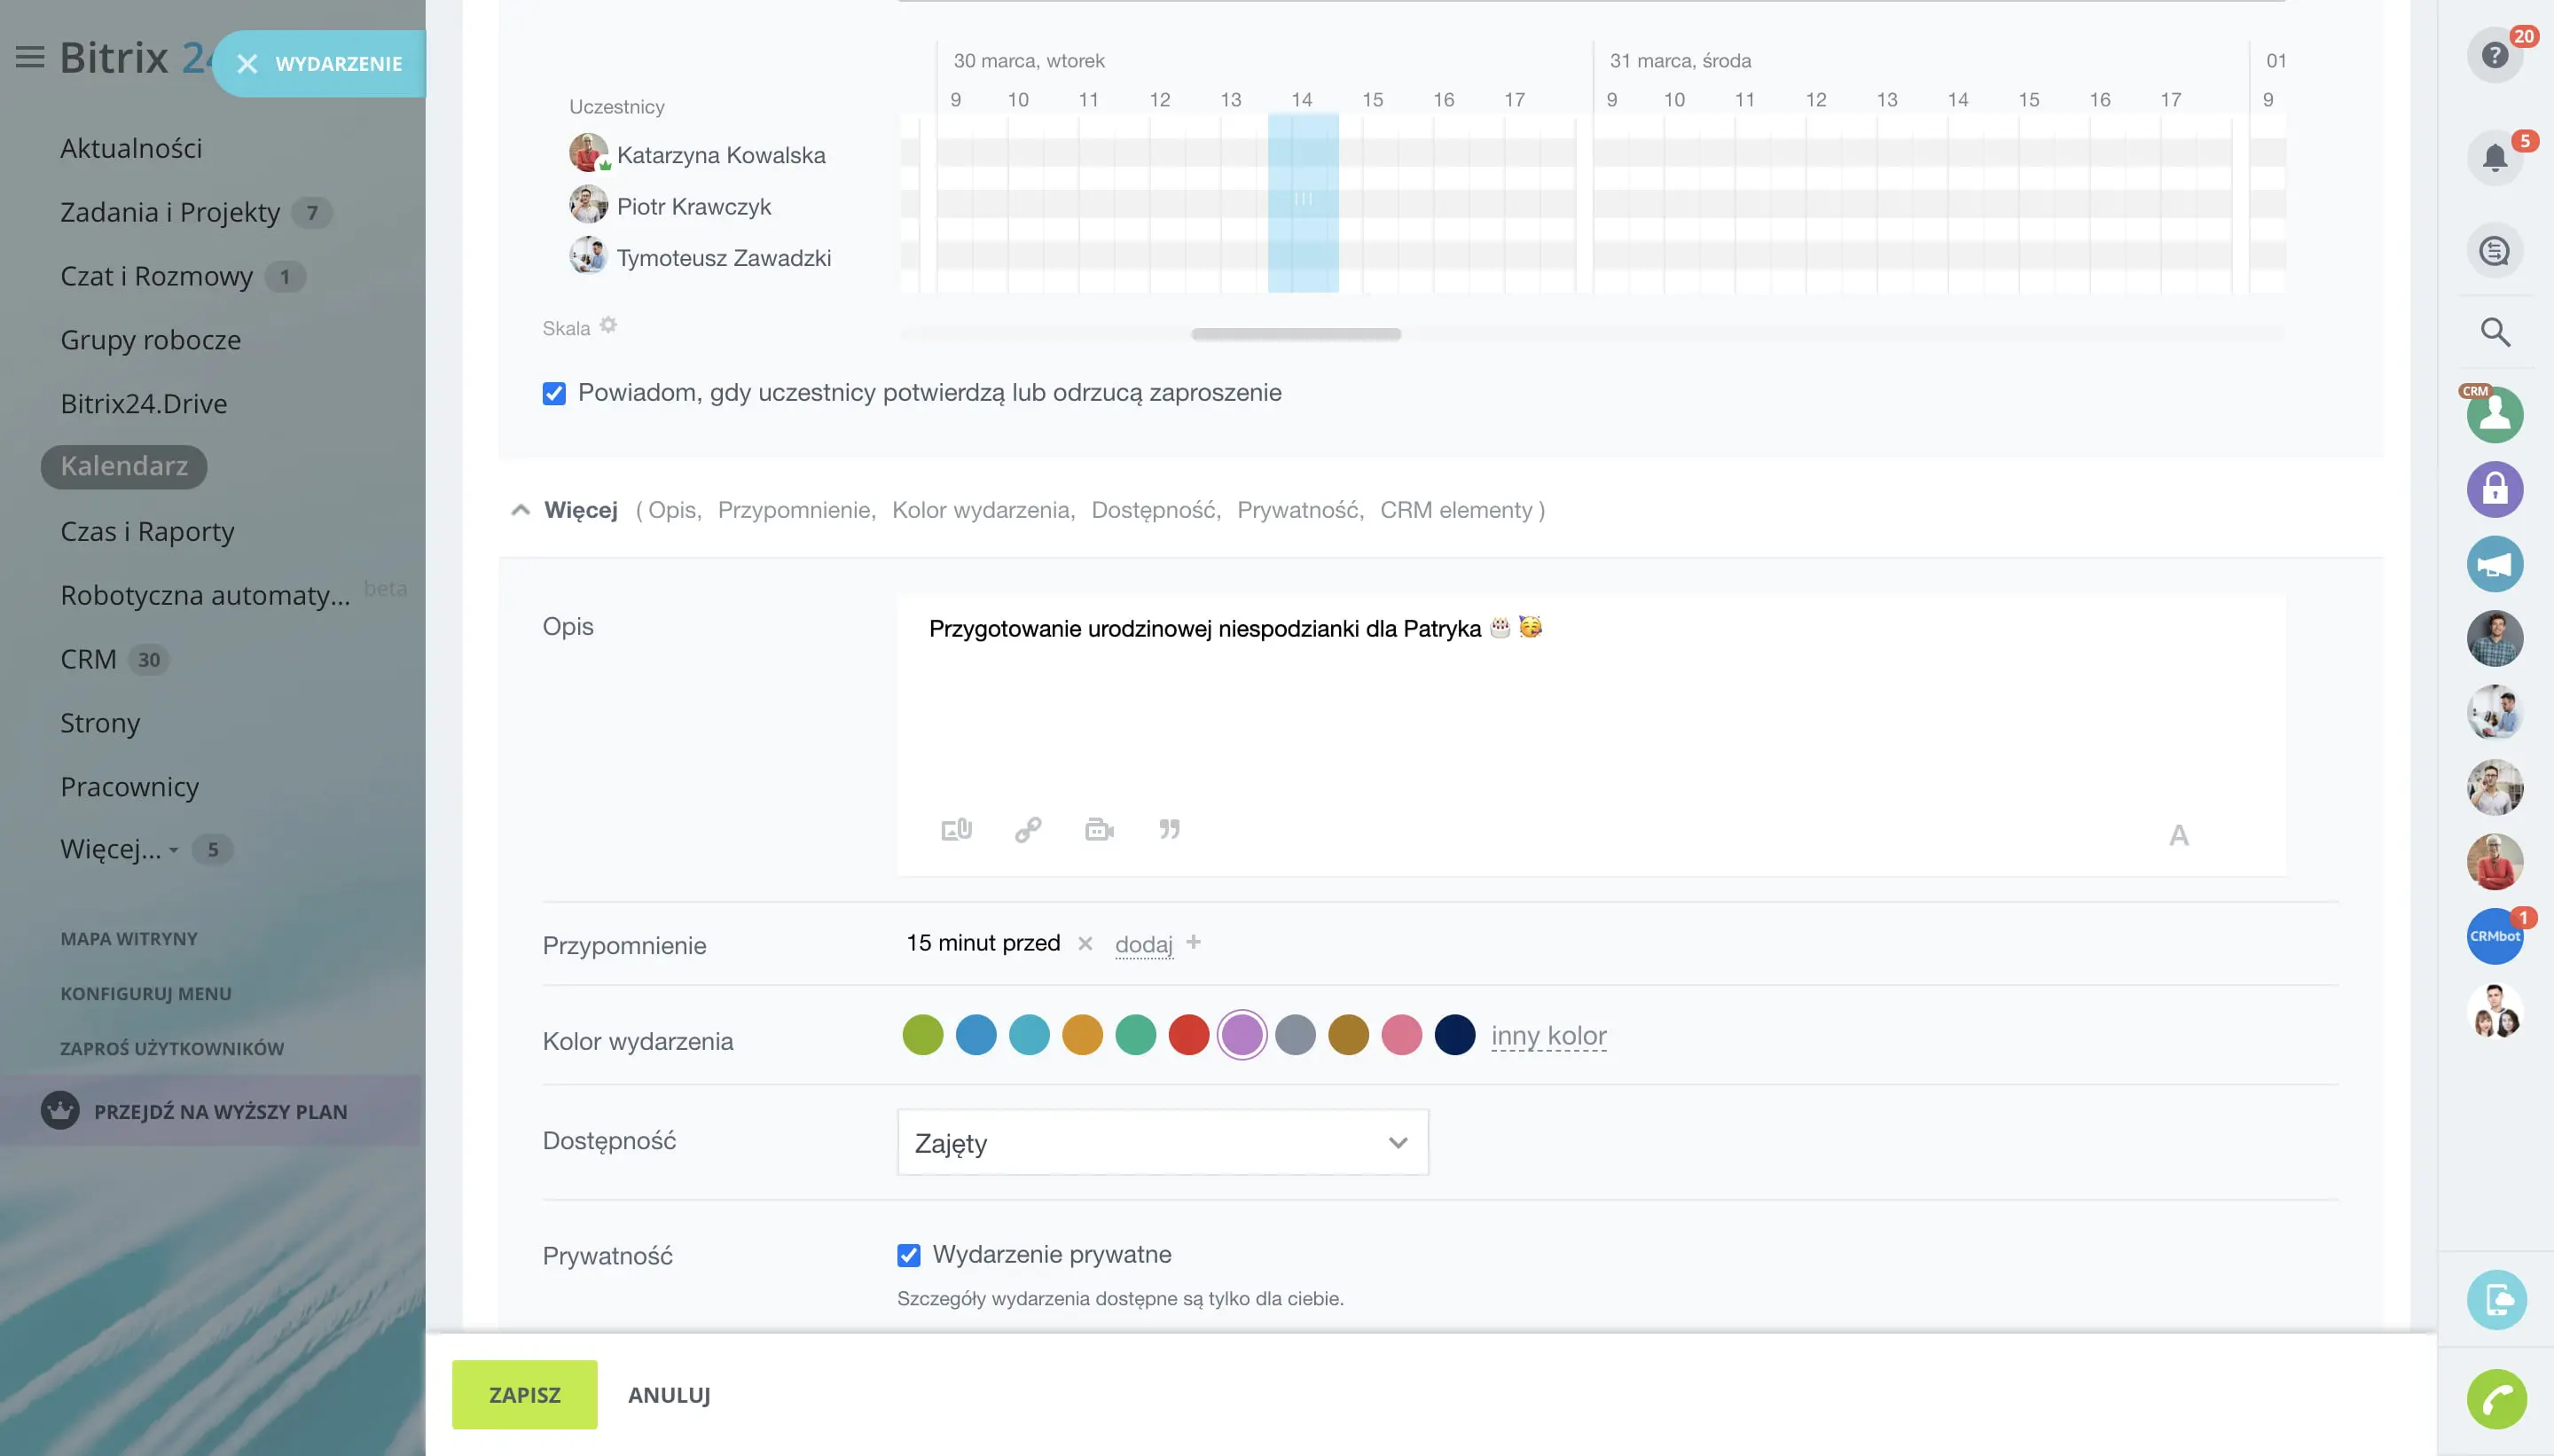Go to CRM in left menu
This screenshot has width=2554, height=1456.
(x=88, y=659)
